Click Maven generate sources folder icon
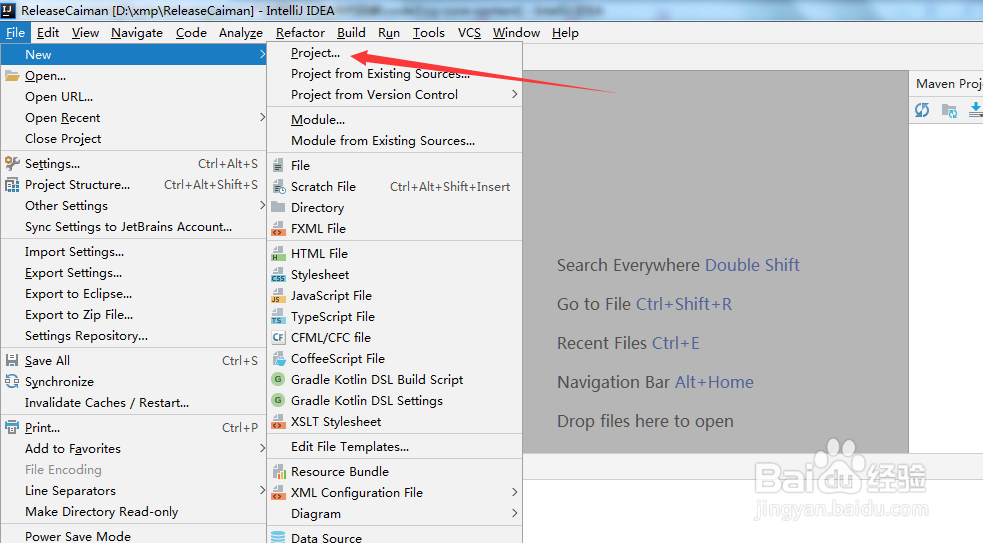Image resolution: width=983 pixels, height=543 pixels. click(x=949, y=111)
